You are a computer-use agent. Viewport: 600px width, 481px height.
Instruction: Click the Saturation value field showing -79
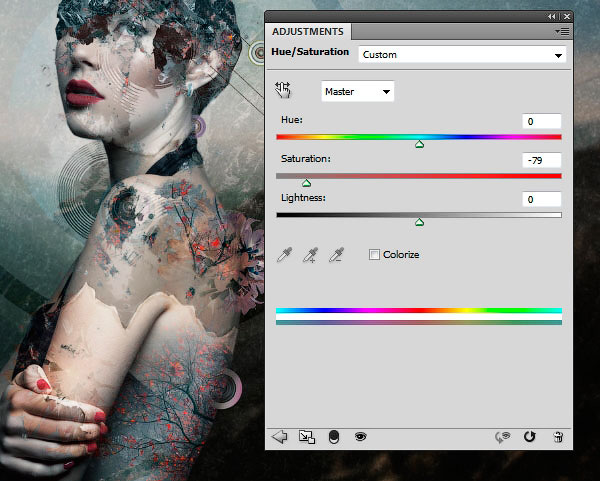[541, 160]
